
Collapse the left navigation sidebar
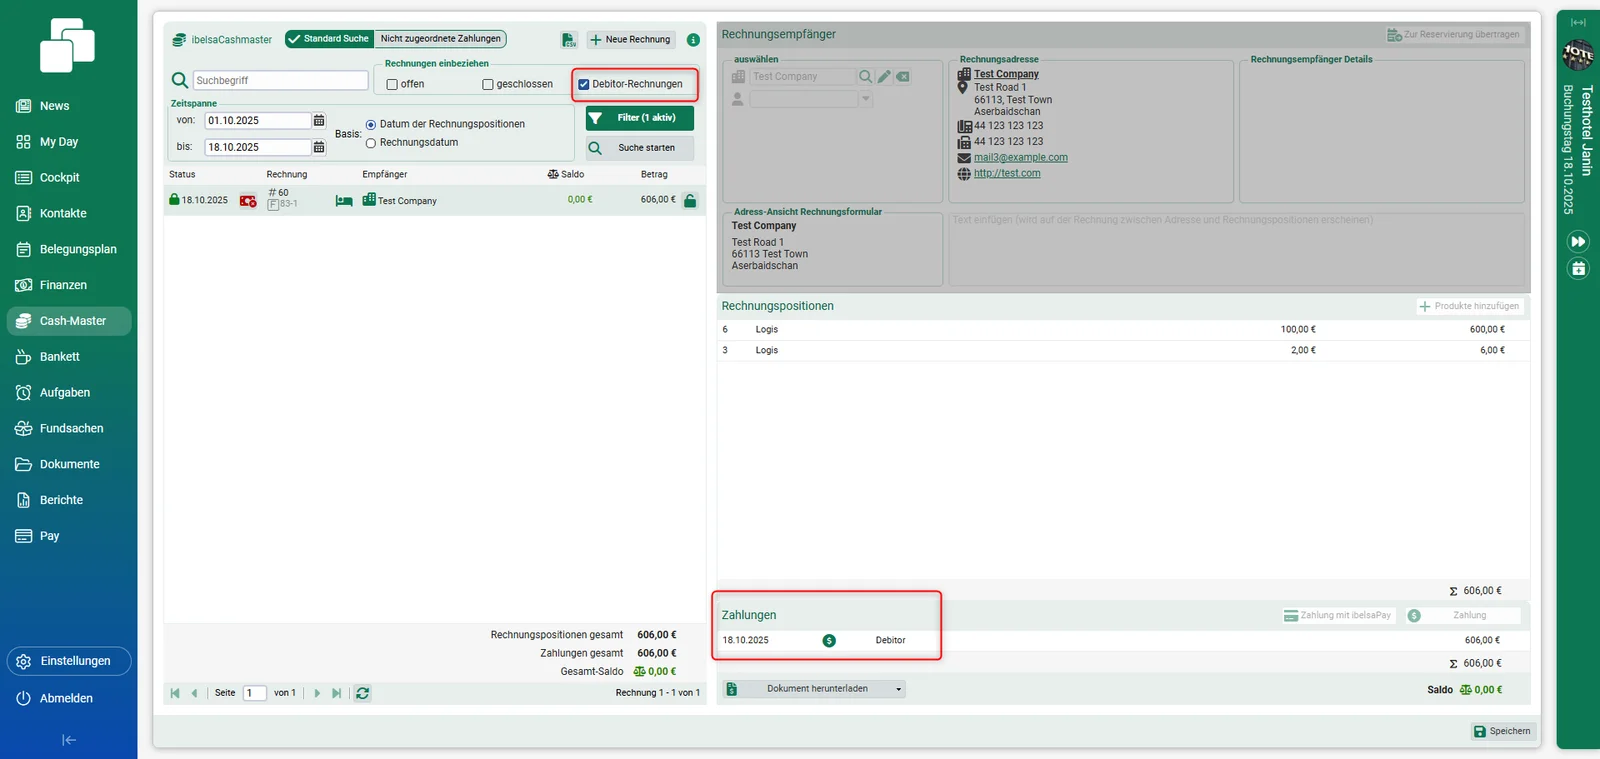point(69,740)
